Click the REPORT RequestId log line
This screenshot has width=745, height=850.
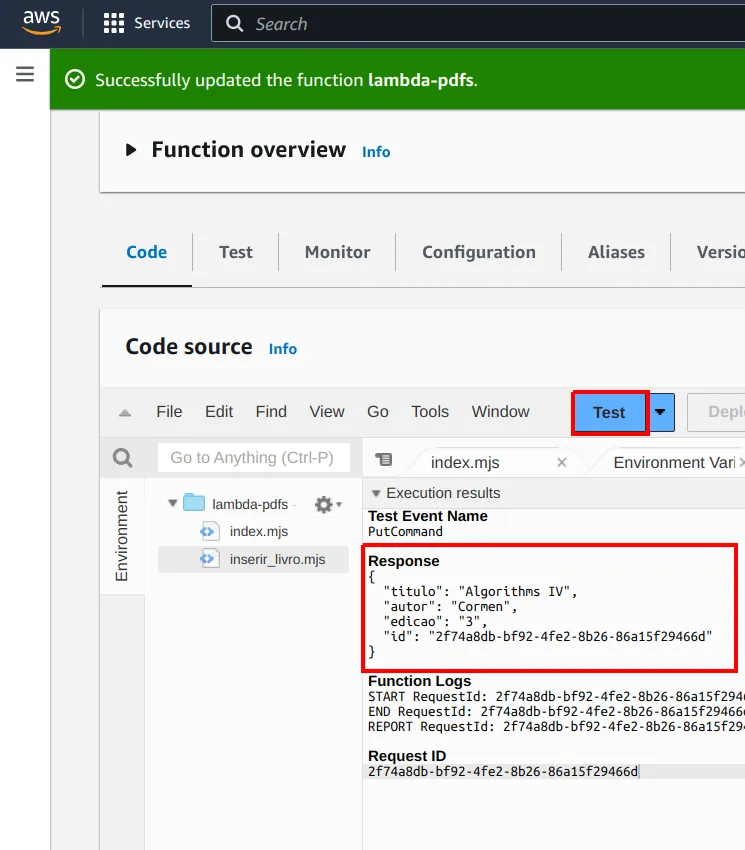pyautogui.click(x=556, y=726)
